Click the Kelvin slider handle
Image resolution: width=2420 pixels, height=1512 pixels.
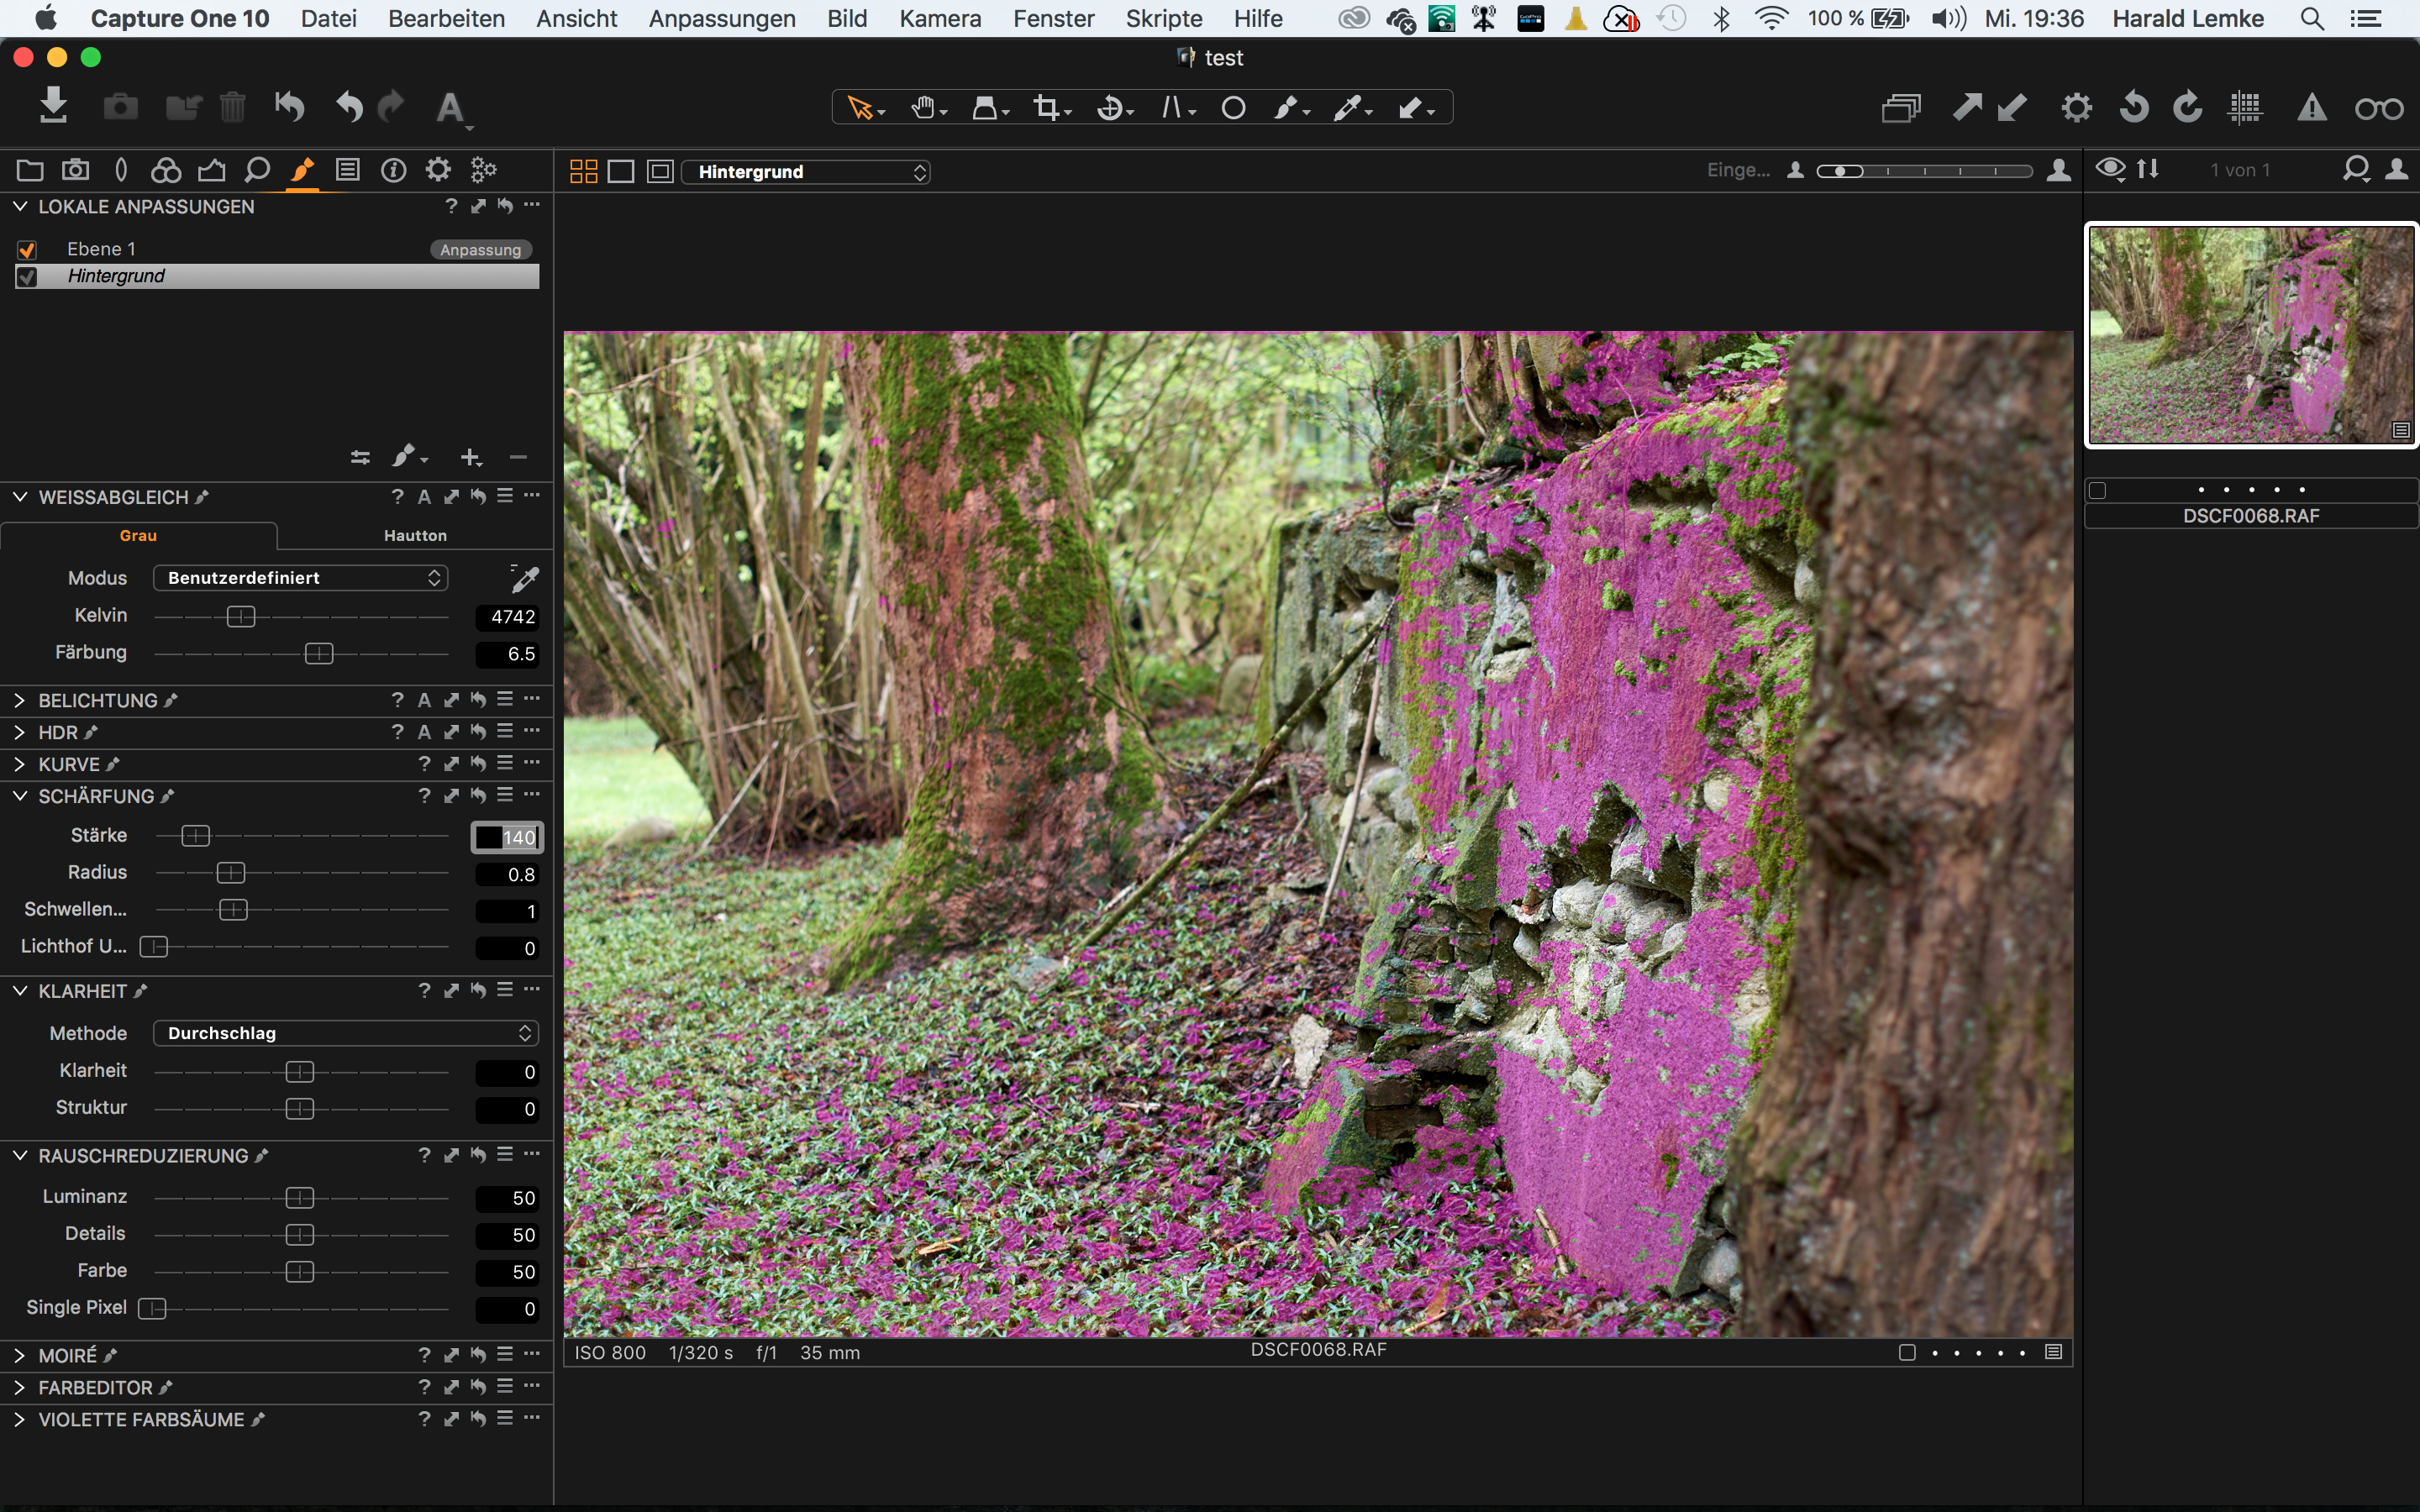click(241, 617)
